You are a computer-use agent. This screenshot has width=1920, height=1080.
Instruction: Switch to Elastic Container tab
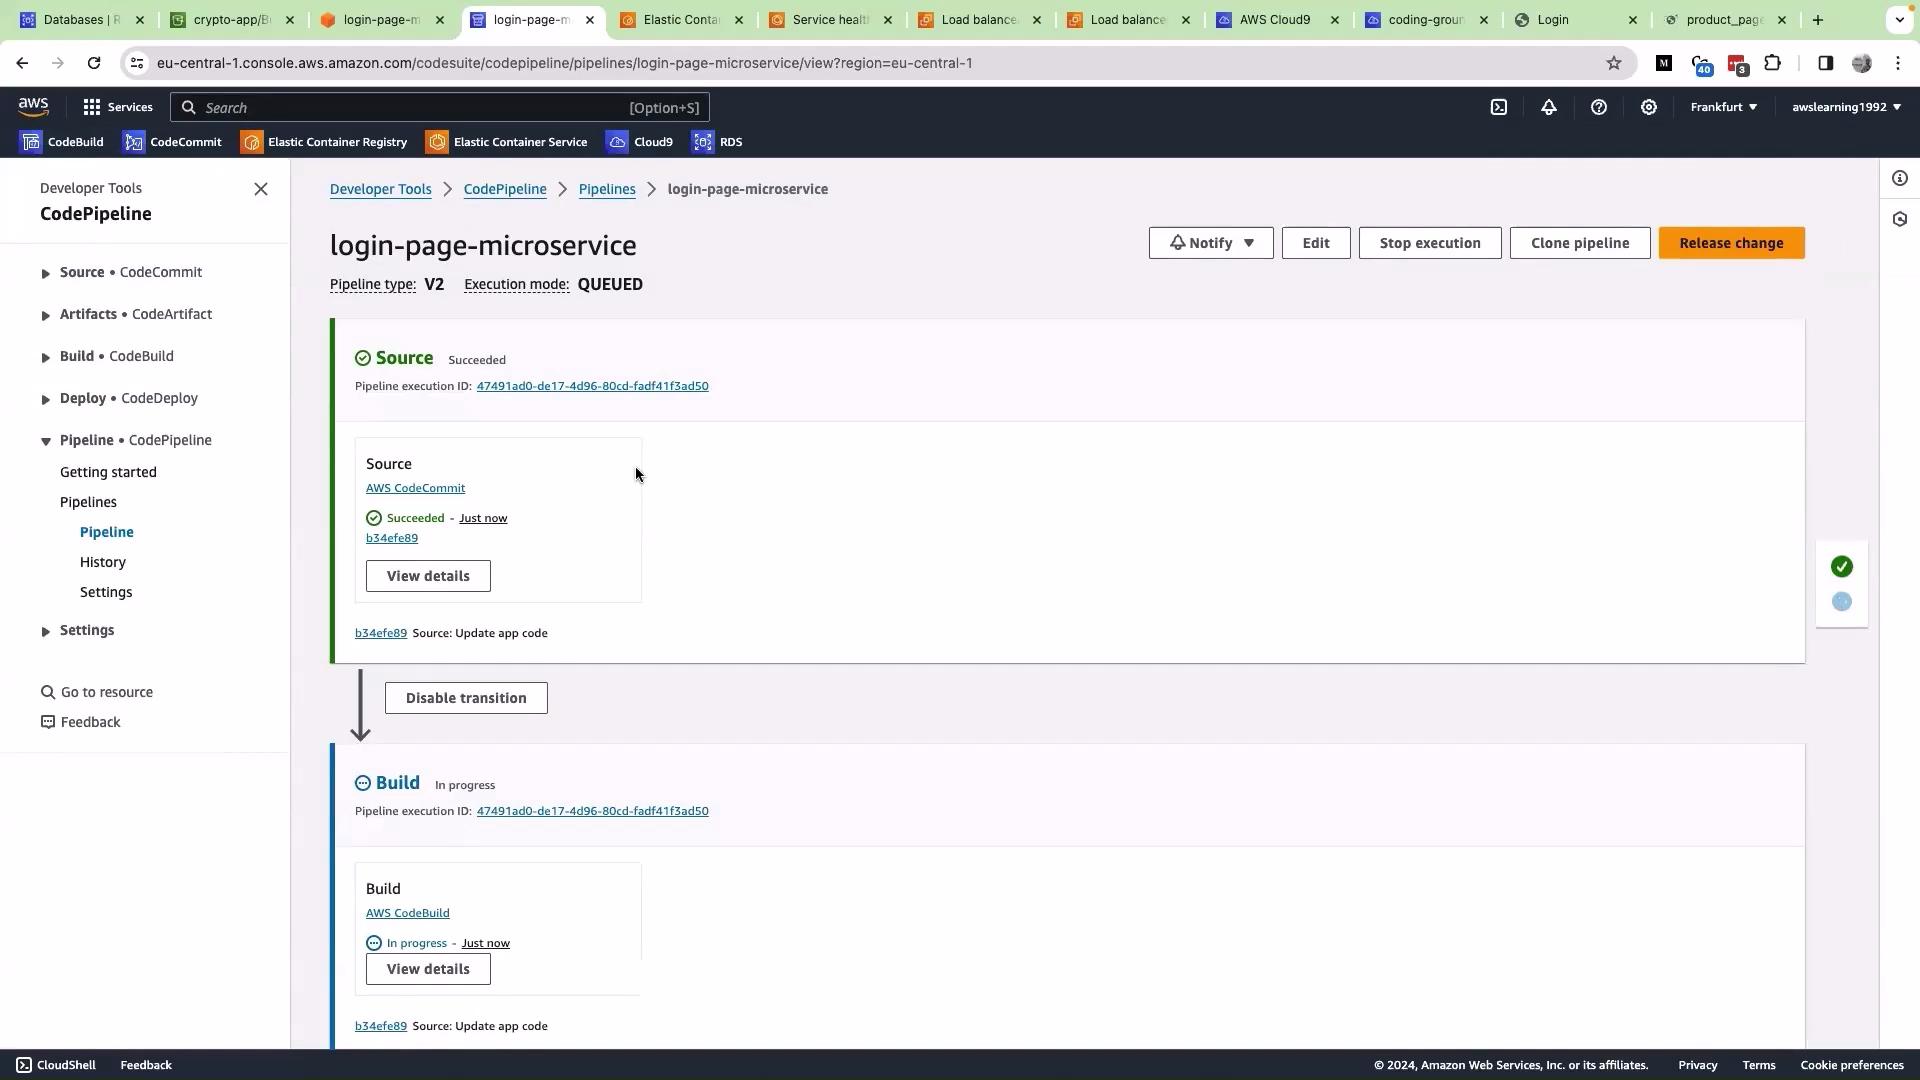coord(682,20)
